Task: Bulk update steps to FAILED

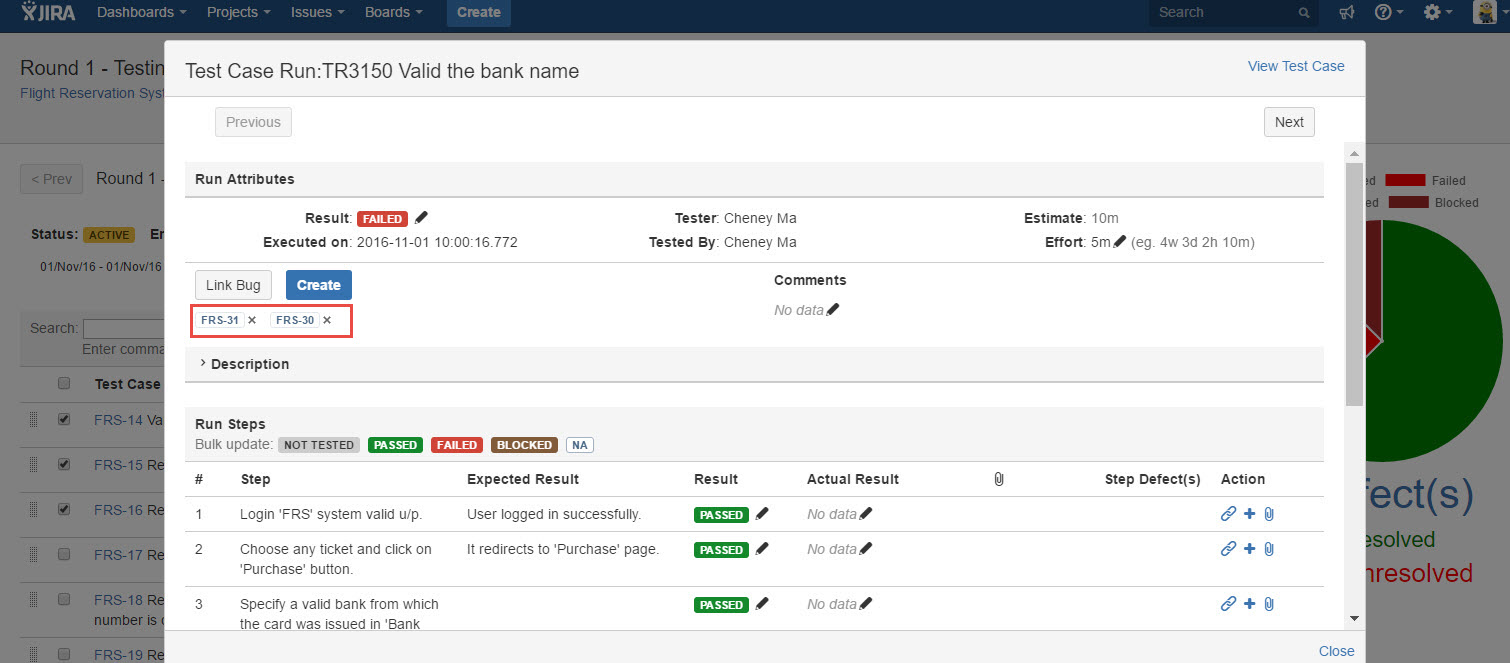Action: (457, 445)
